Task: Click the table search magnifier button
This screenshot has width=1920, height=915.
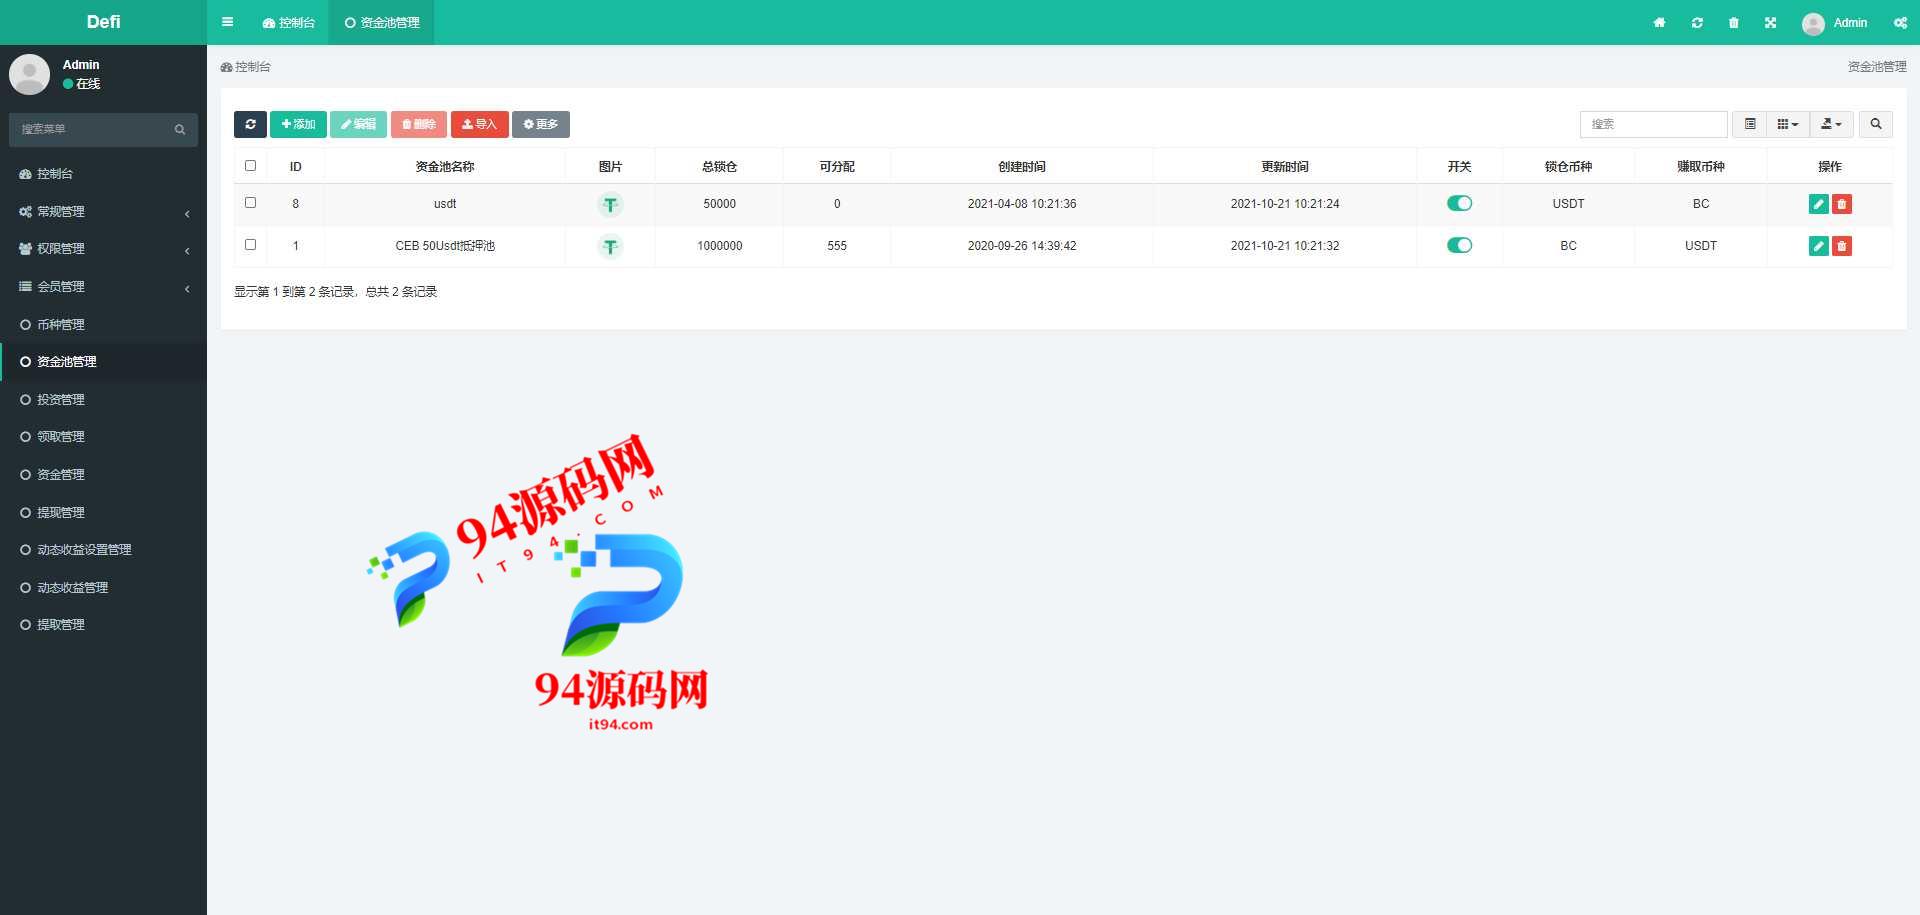Action: (x=1875, y=124)
